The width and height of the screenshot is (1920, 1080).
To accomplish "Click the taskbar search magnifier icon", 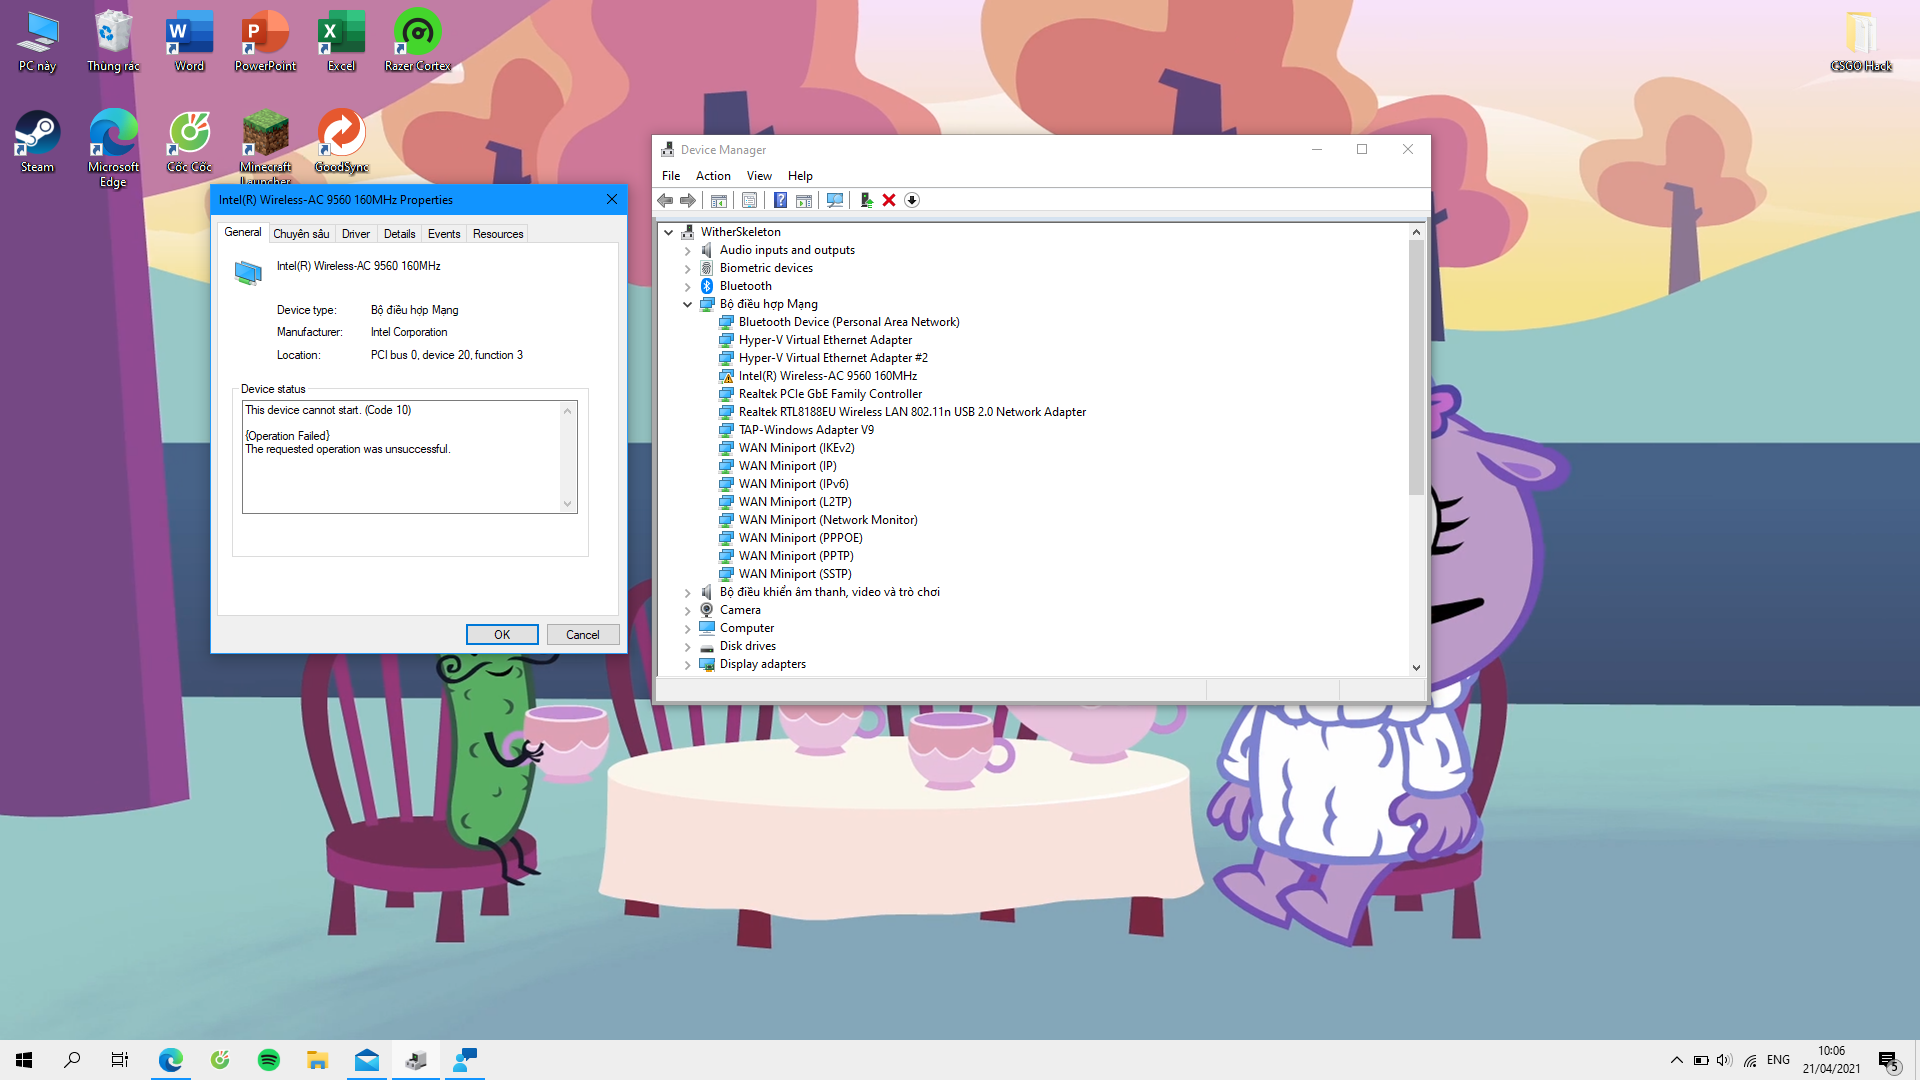I will pyautogui.click(x=72, y=1060).
